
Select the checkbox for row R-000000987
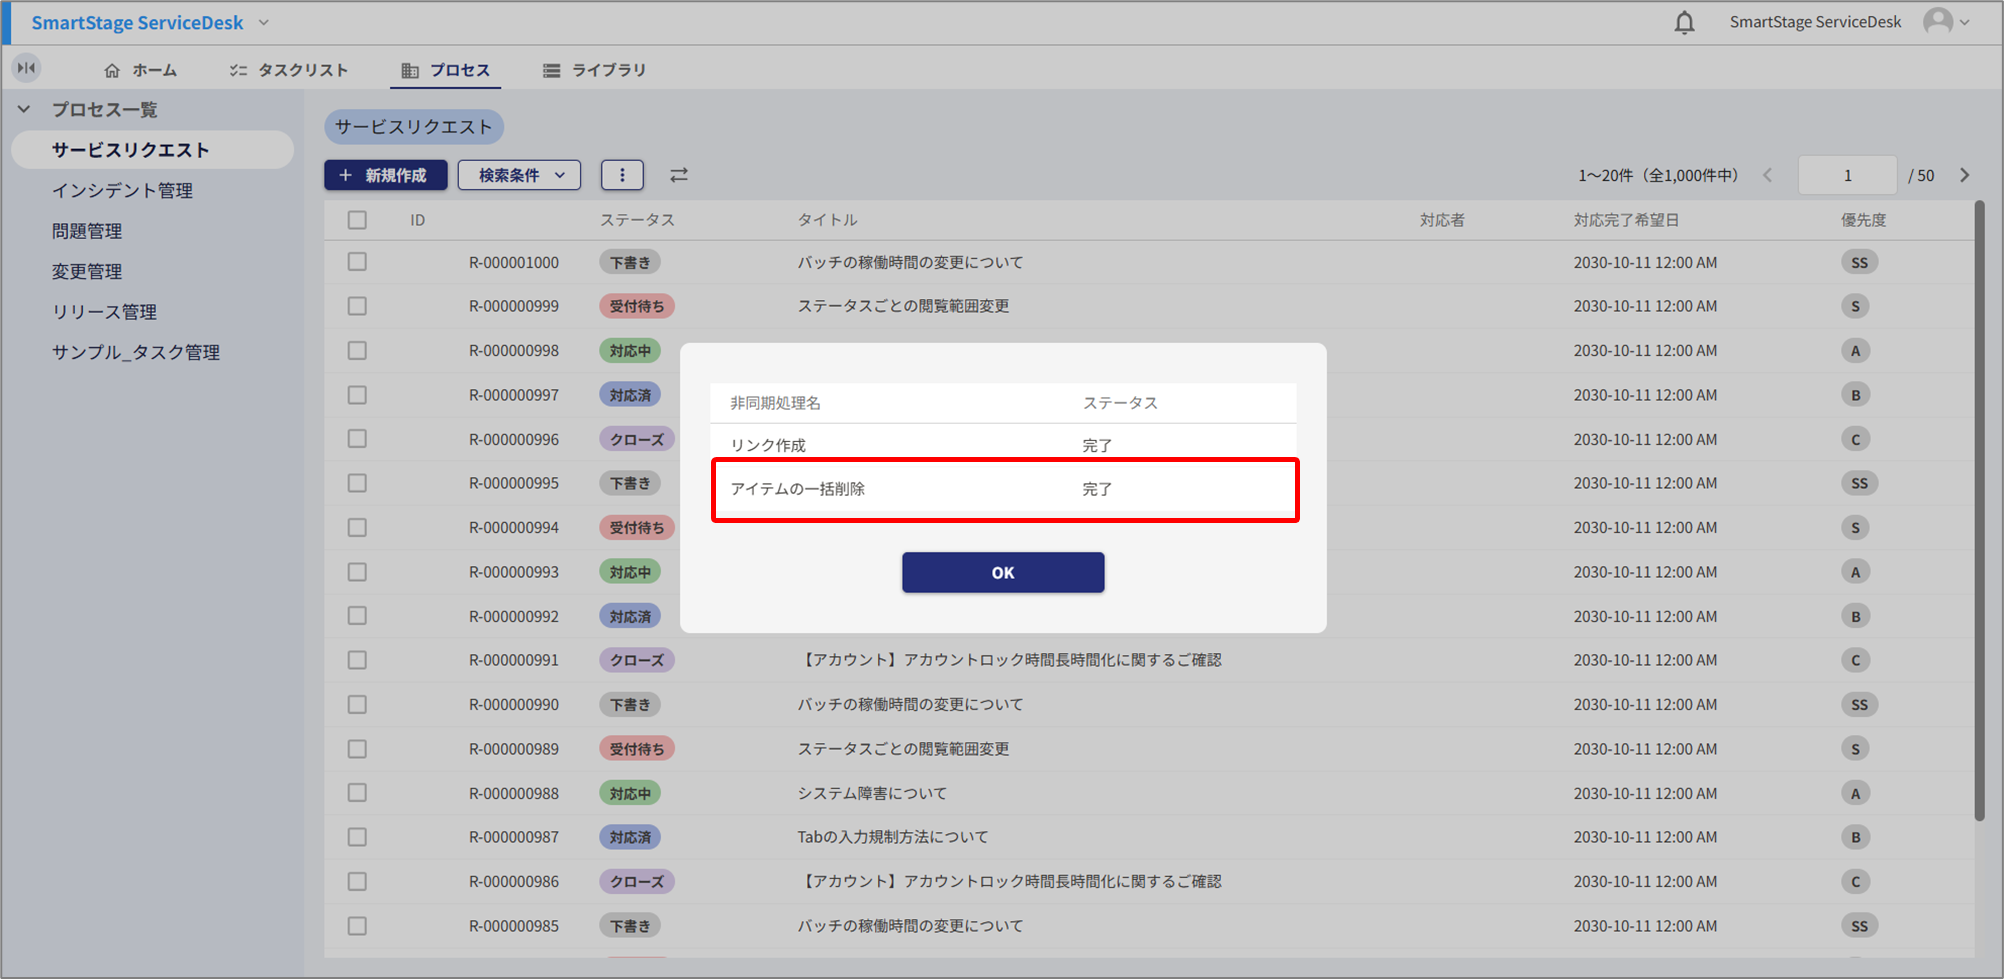coord(357,837)
